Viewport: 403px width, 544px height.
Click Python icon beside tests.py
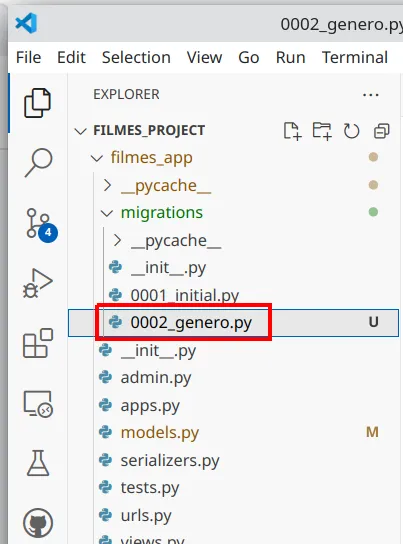pos(105,487)
